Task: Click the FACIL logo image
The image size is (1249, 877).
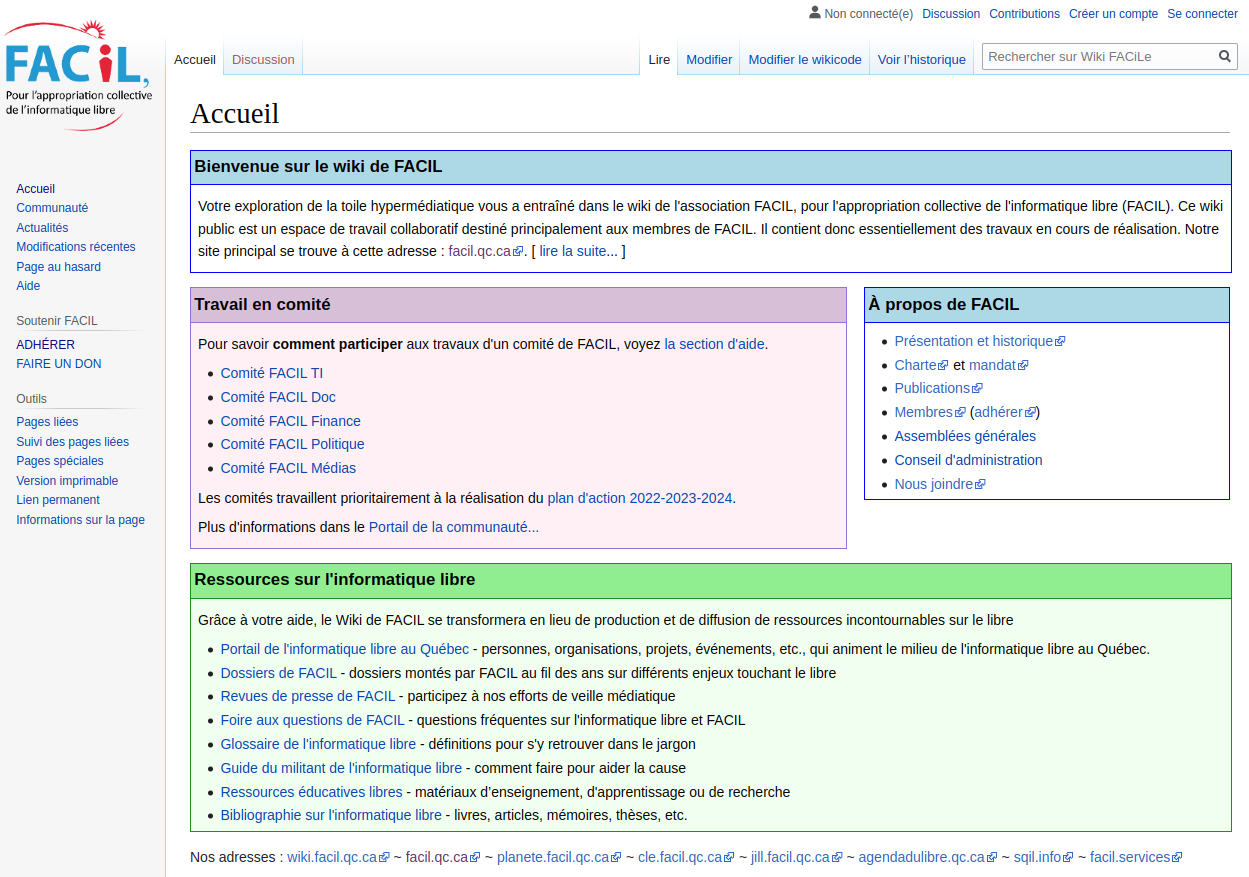Action: pos(78,75)
